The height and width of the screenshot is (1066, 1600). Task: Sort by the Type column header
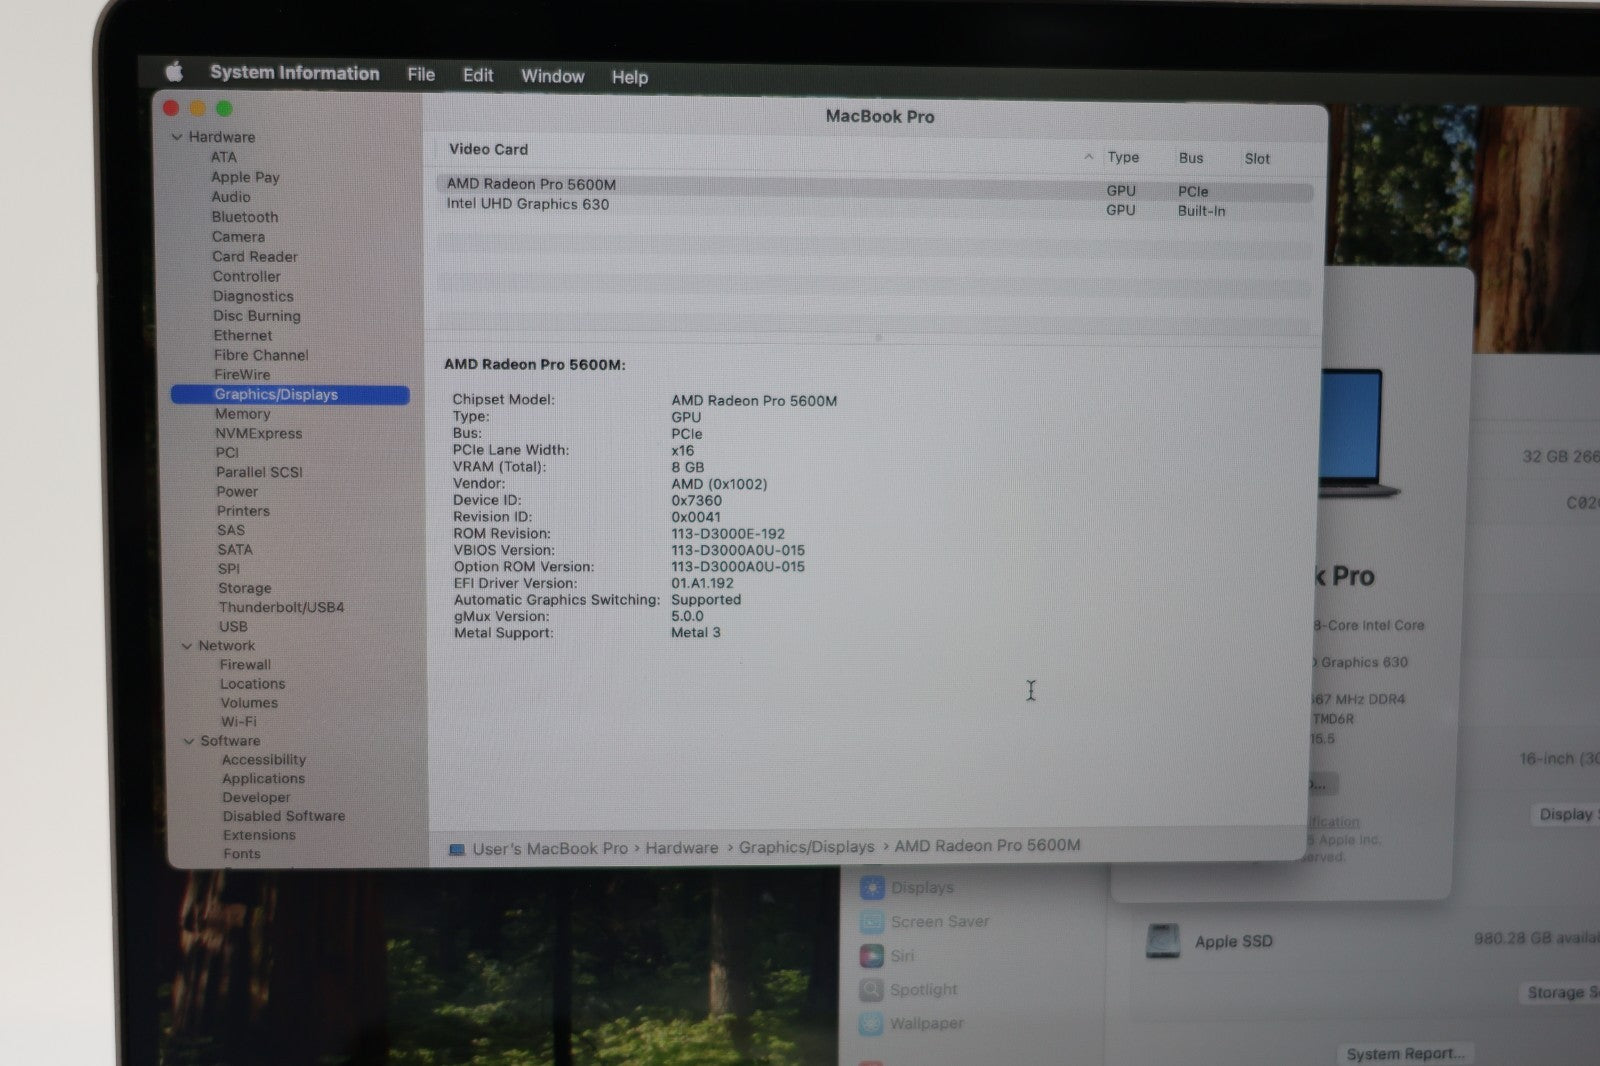1124,158
